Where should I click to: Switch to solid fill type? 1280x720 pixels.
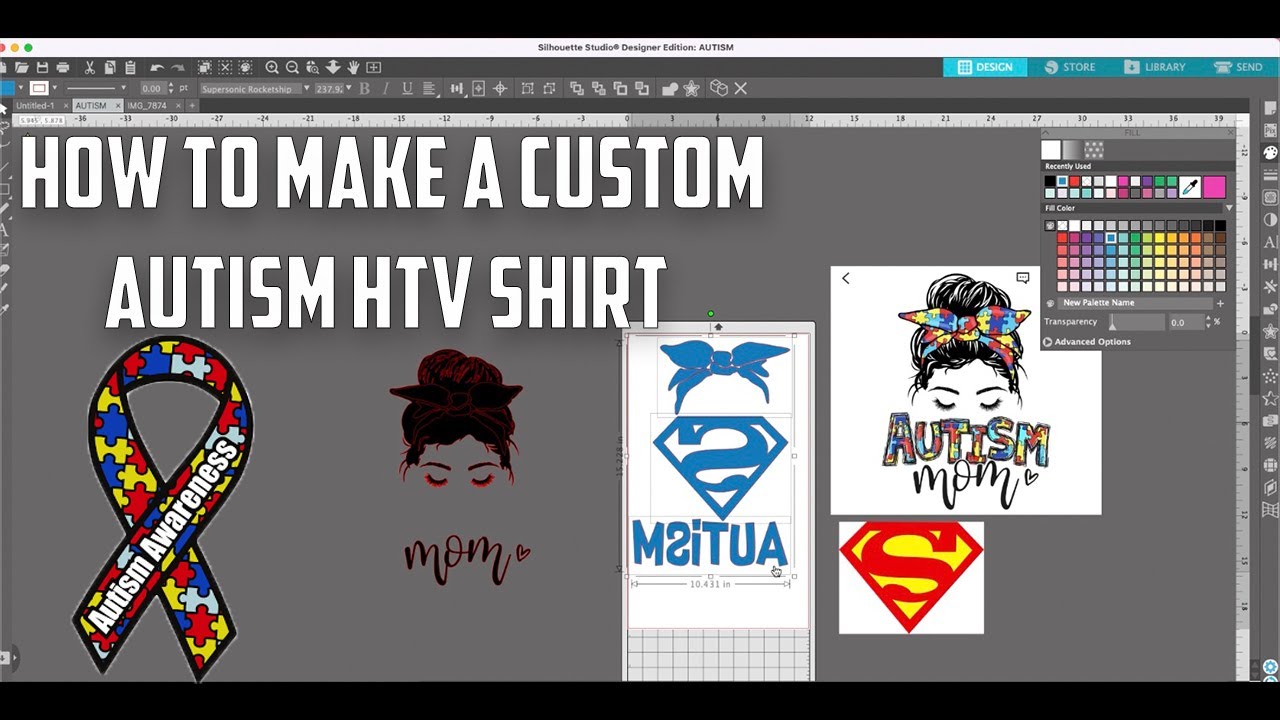[1051, 150]
